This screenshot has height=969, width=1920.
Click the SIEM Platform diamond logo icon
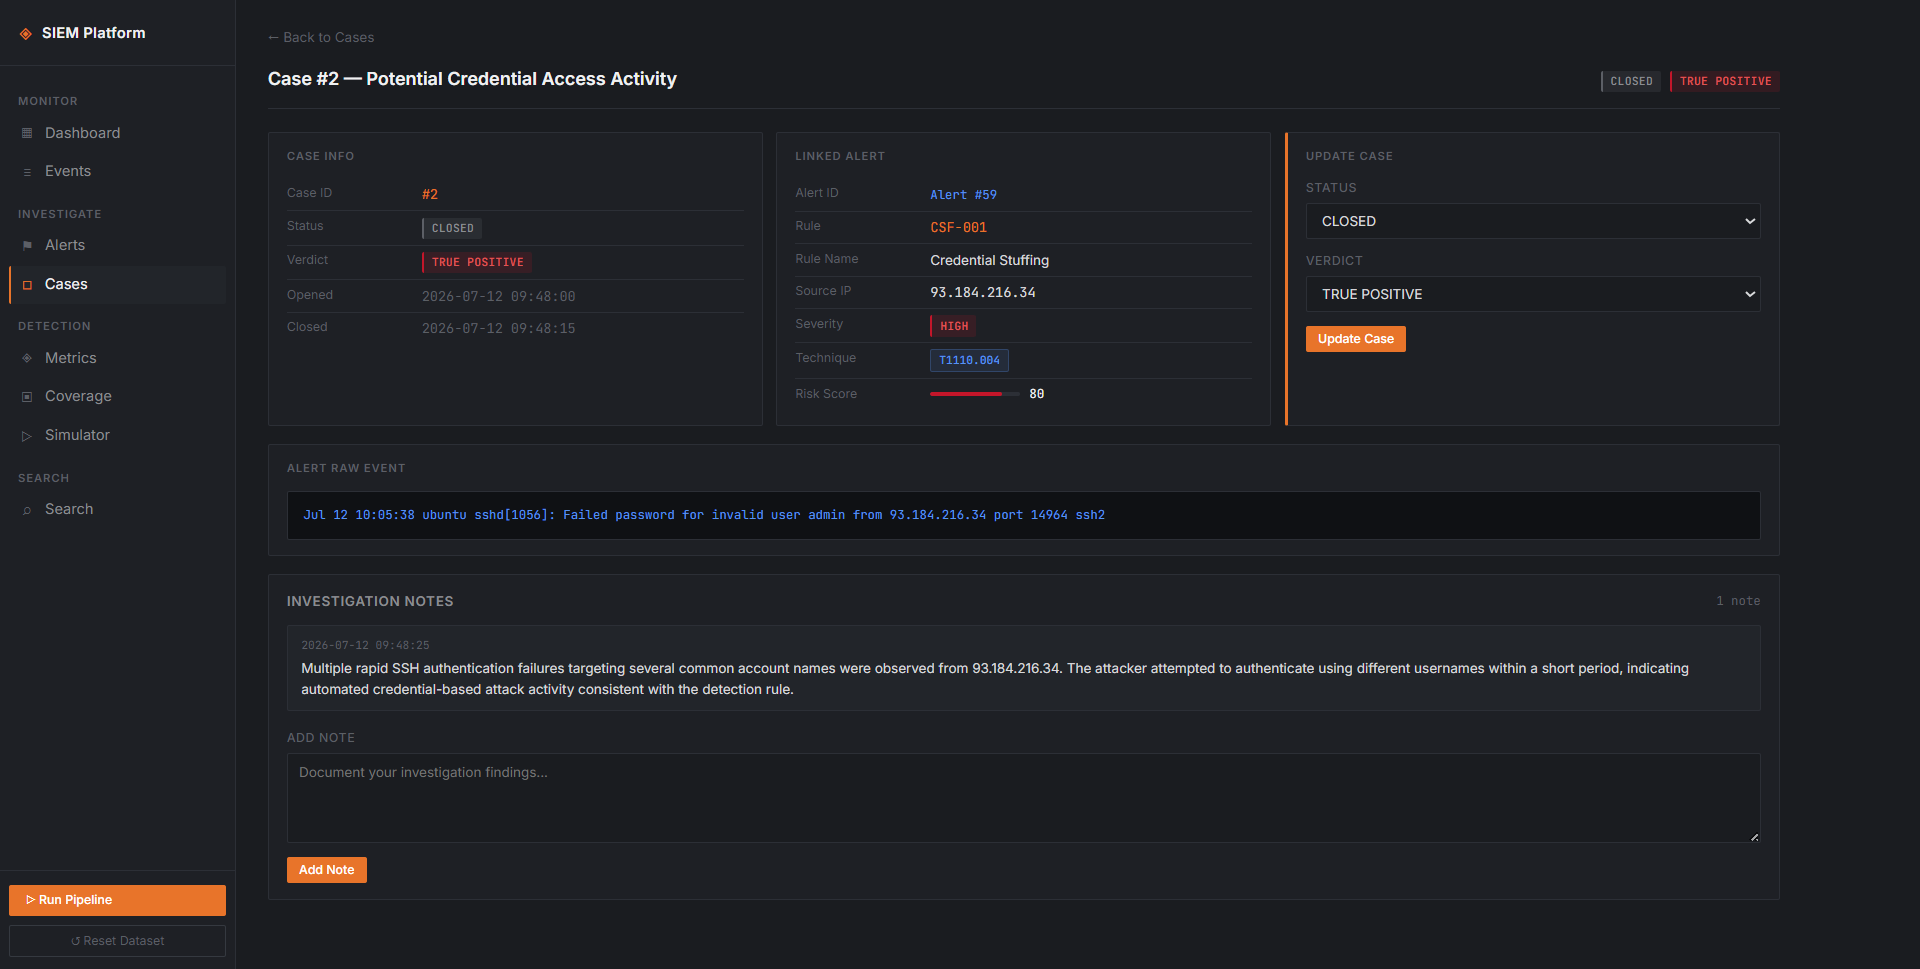pyautogui.click(x=26, y=34)
